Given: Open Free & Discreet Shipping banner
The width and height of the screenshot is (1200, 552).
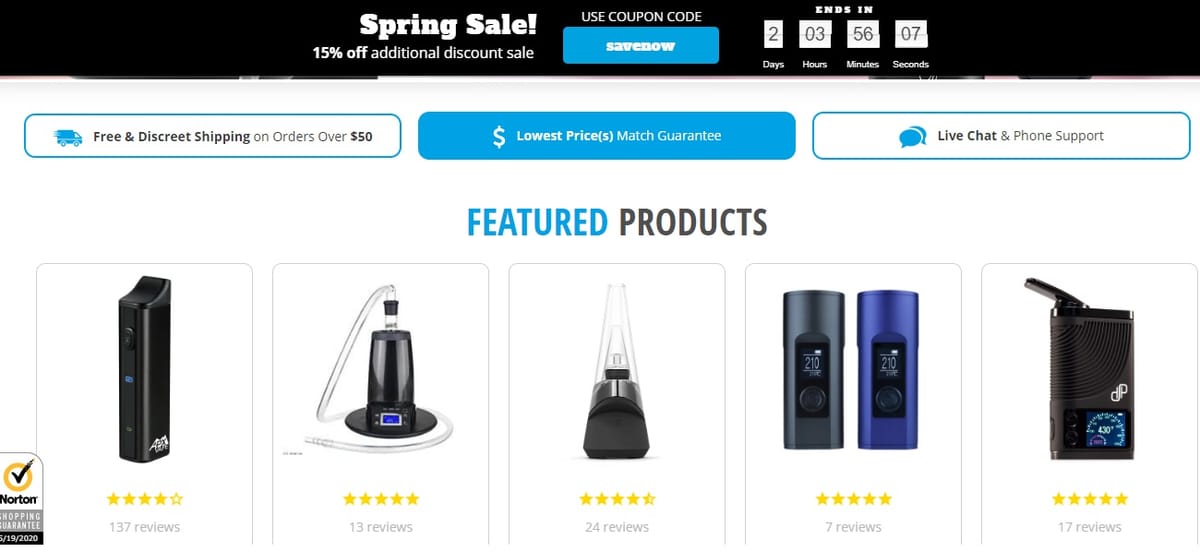Looking at the screenshot, I should click(x=212, y=136).
